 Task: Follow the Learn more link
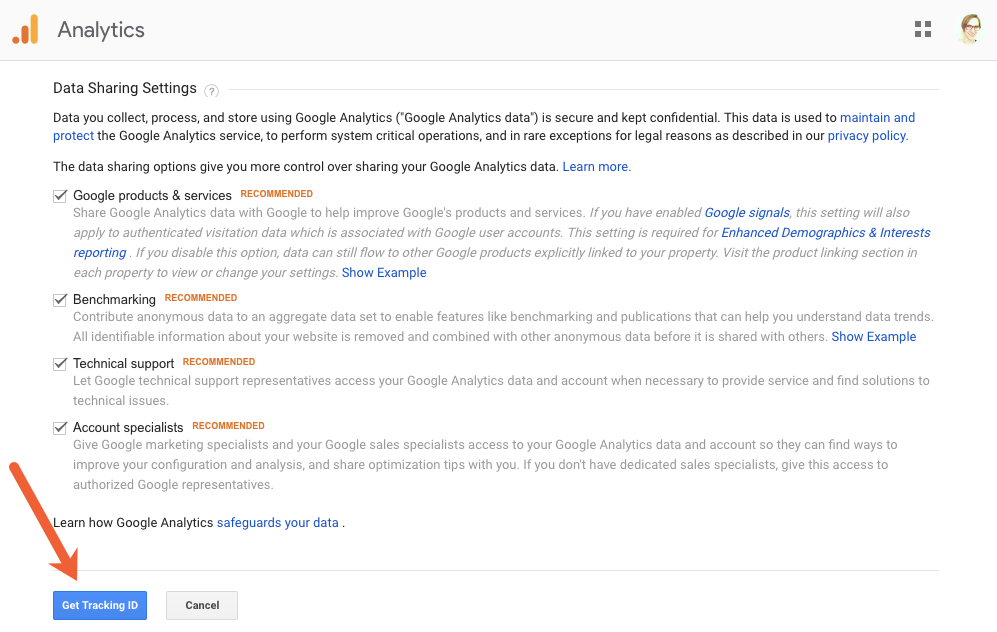[596, 167]
